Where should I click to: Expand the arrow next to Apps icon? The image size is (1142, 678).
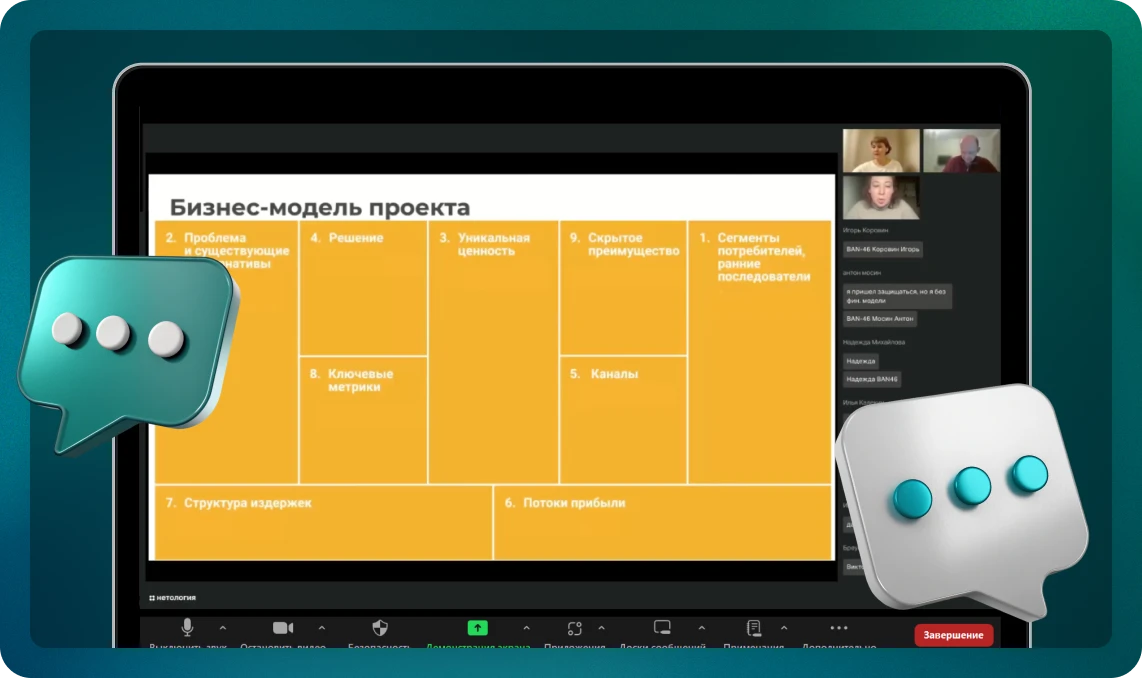click(601, 628)
